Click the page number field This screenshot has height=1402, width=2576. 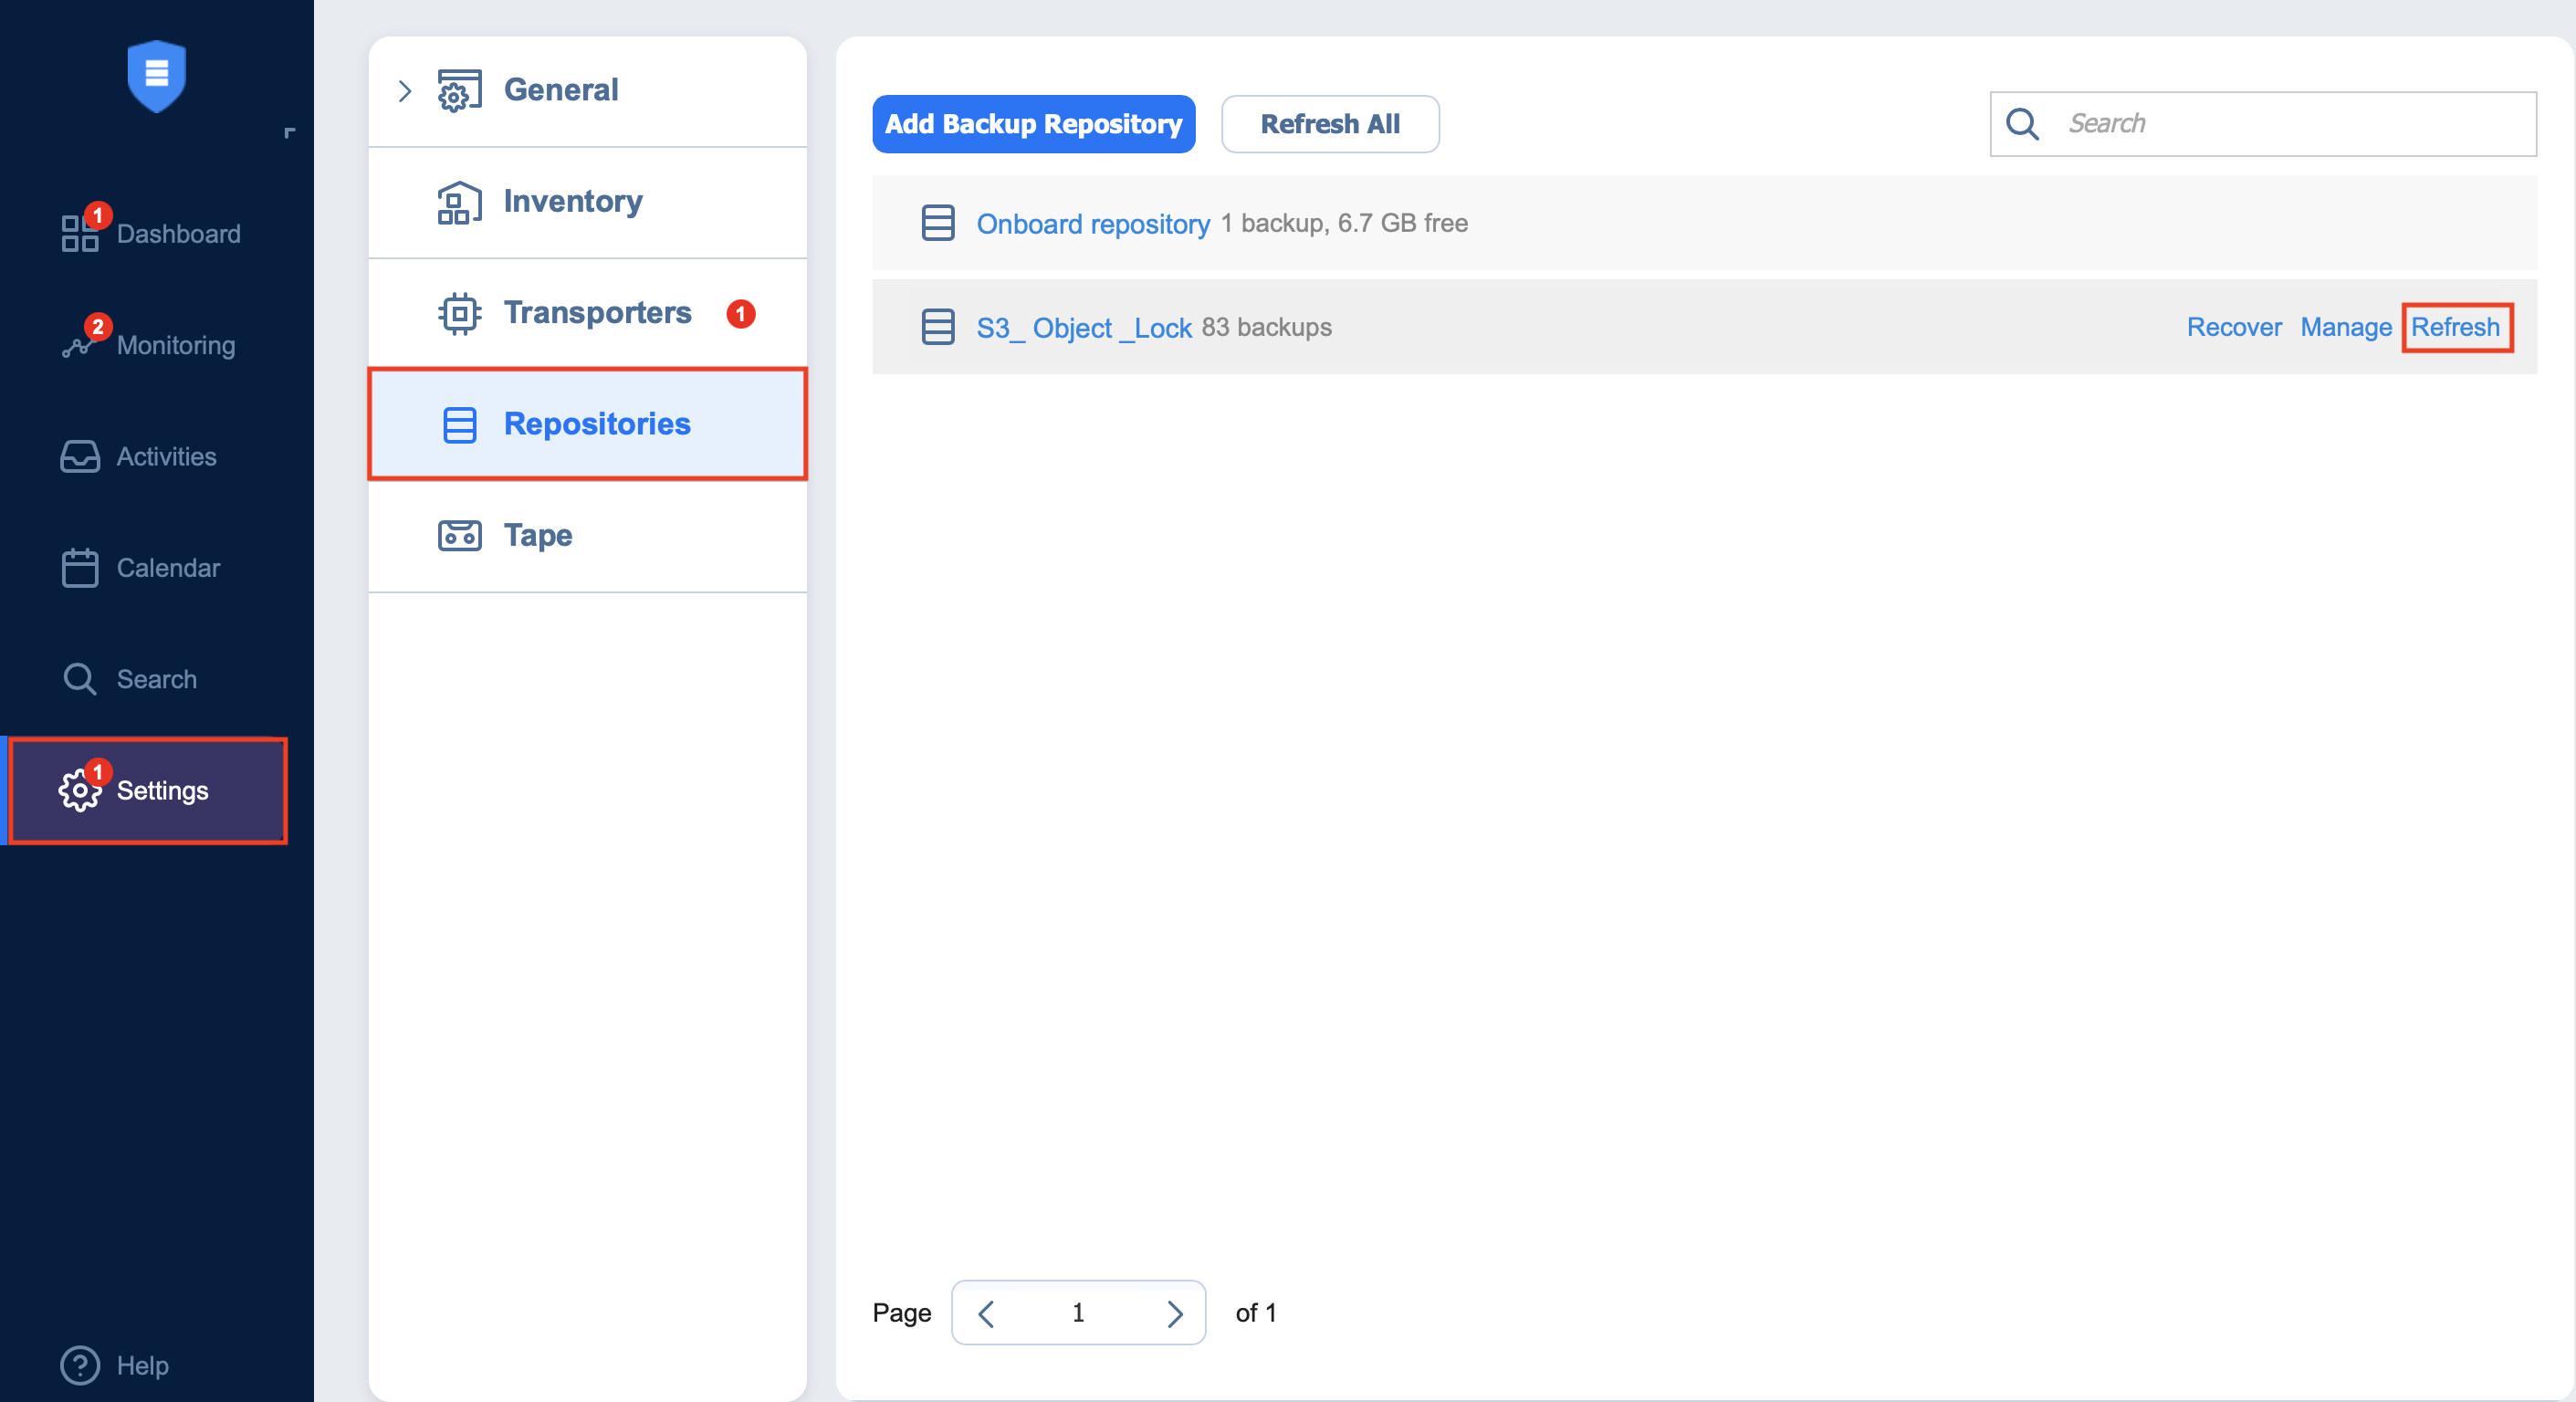[1078, 1313]
